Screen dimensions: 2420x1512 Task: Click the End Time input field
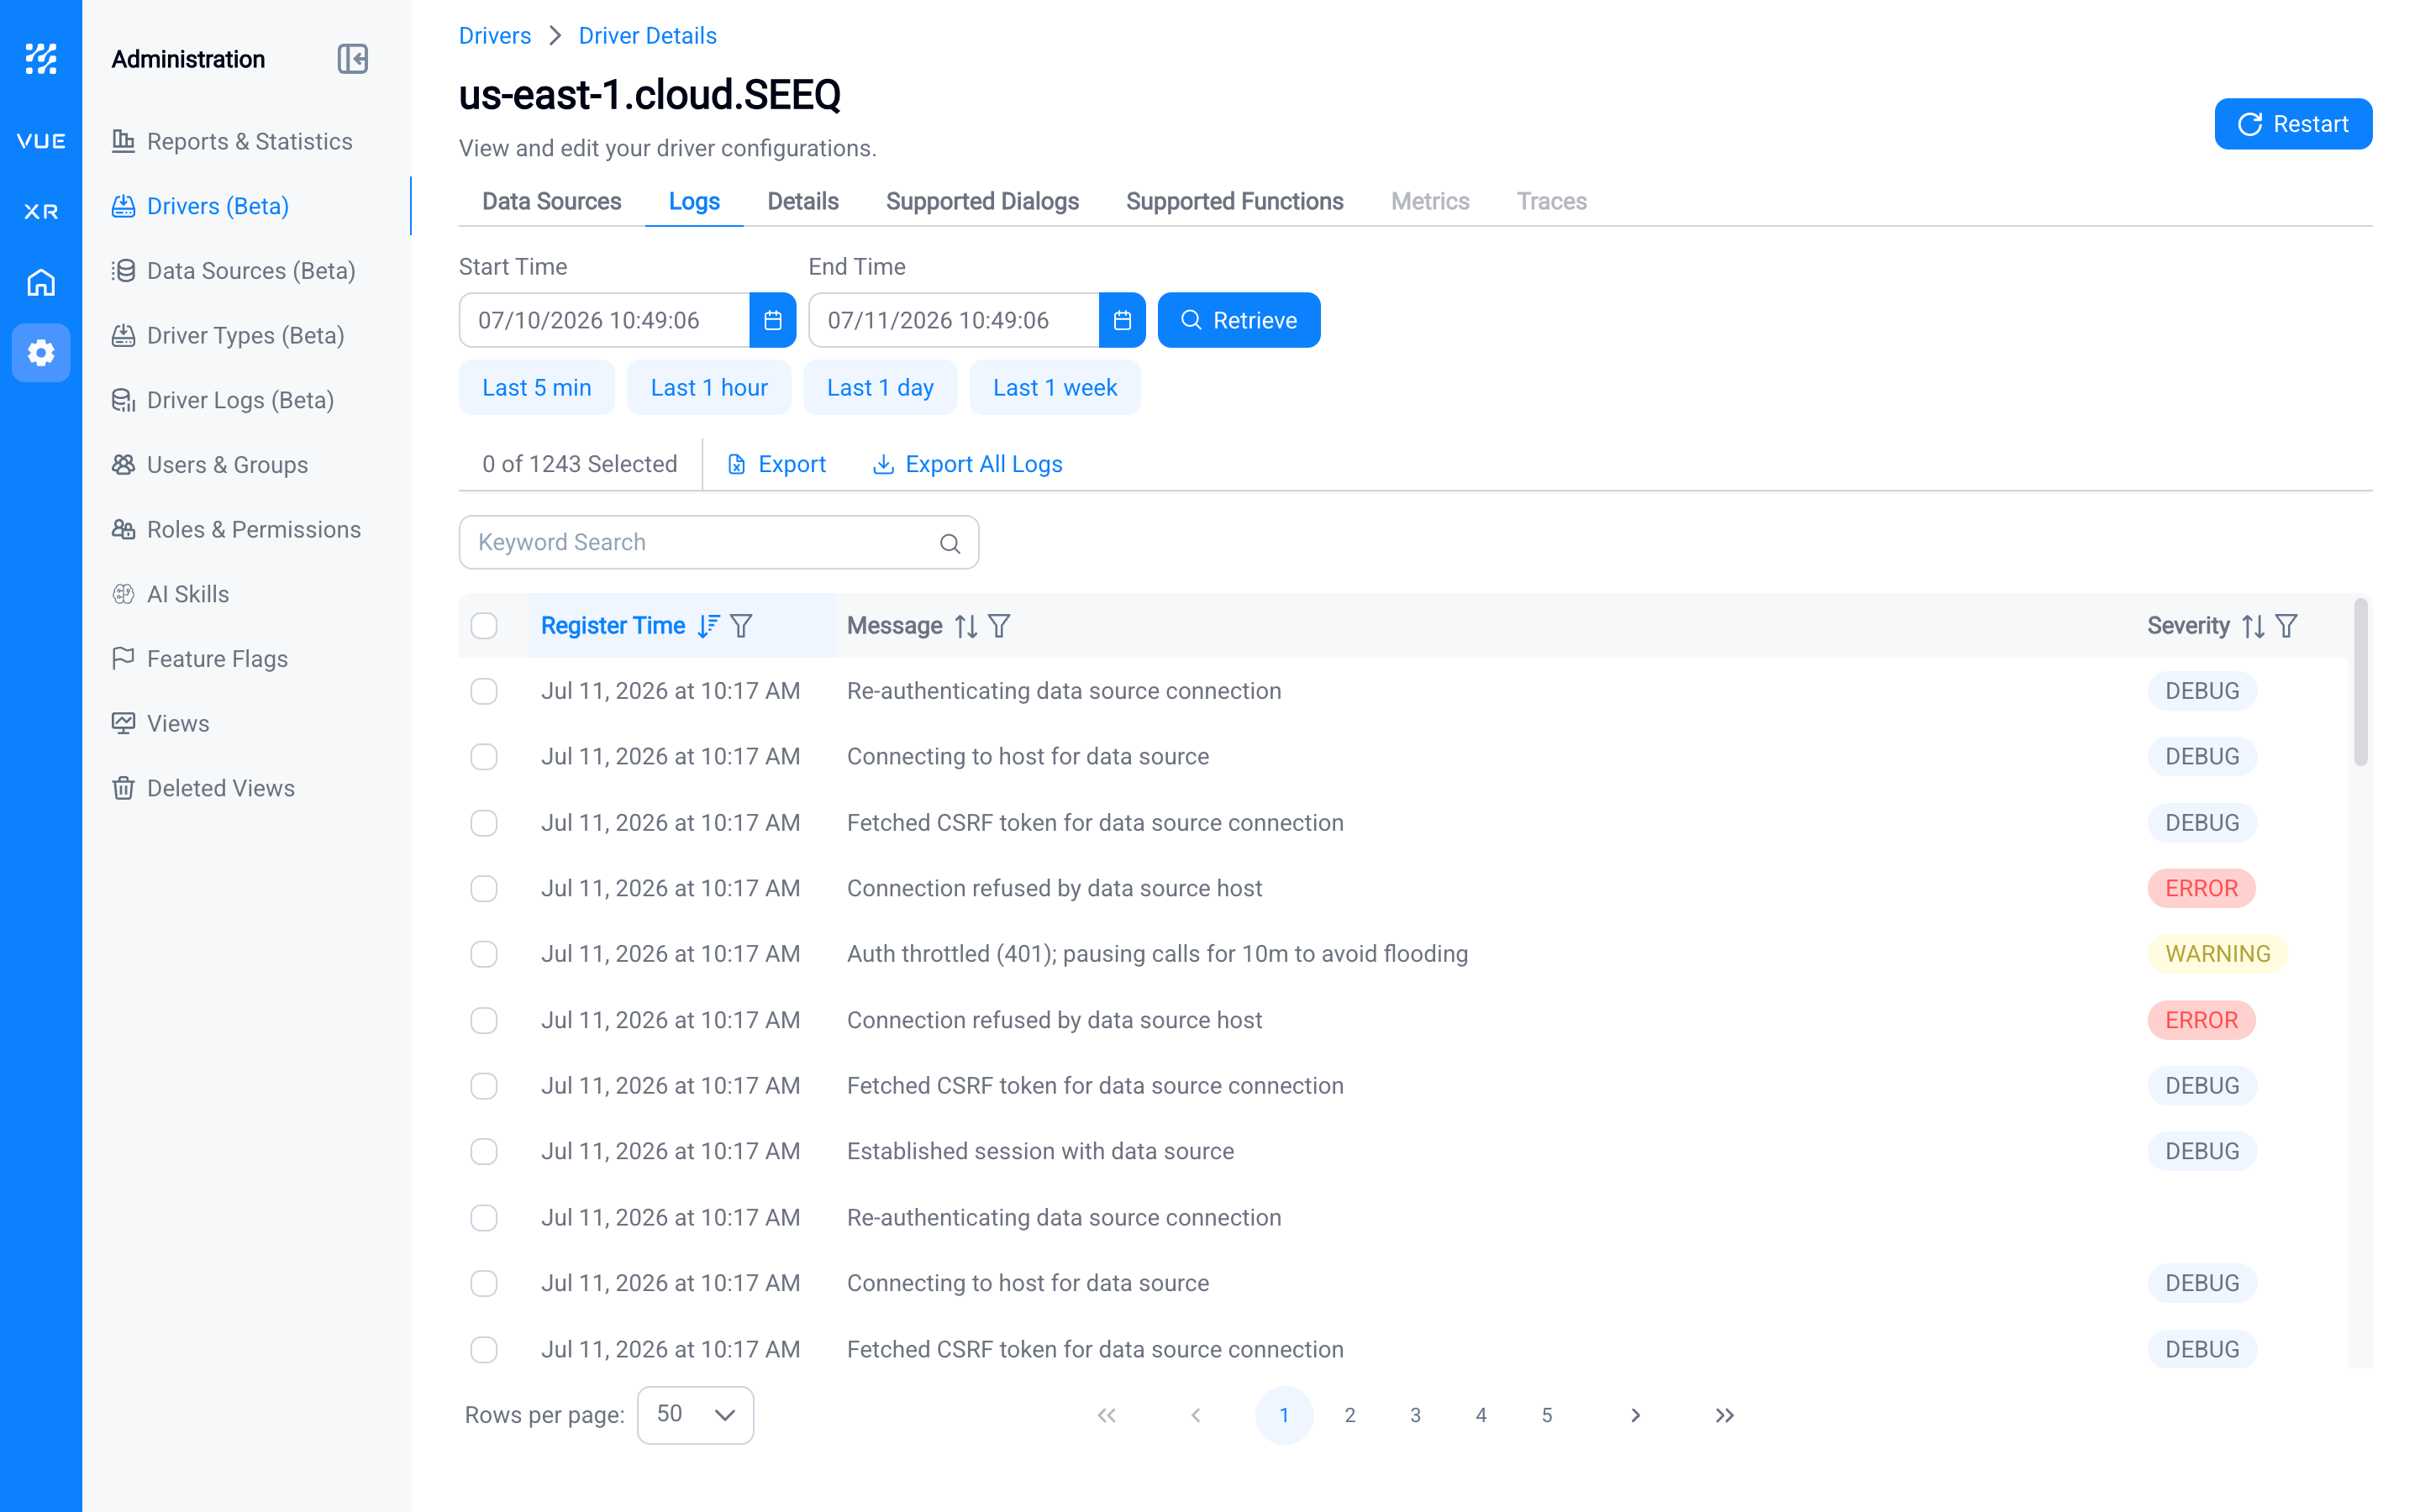[x=954, y=320]
